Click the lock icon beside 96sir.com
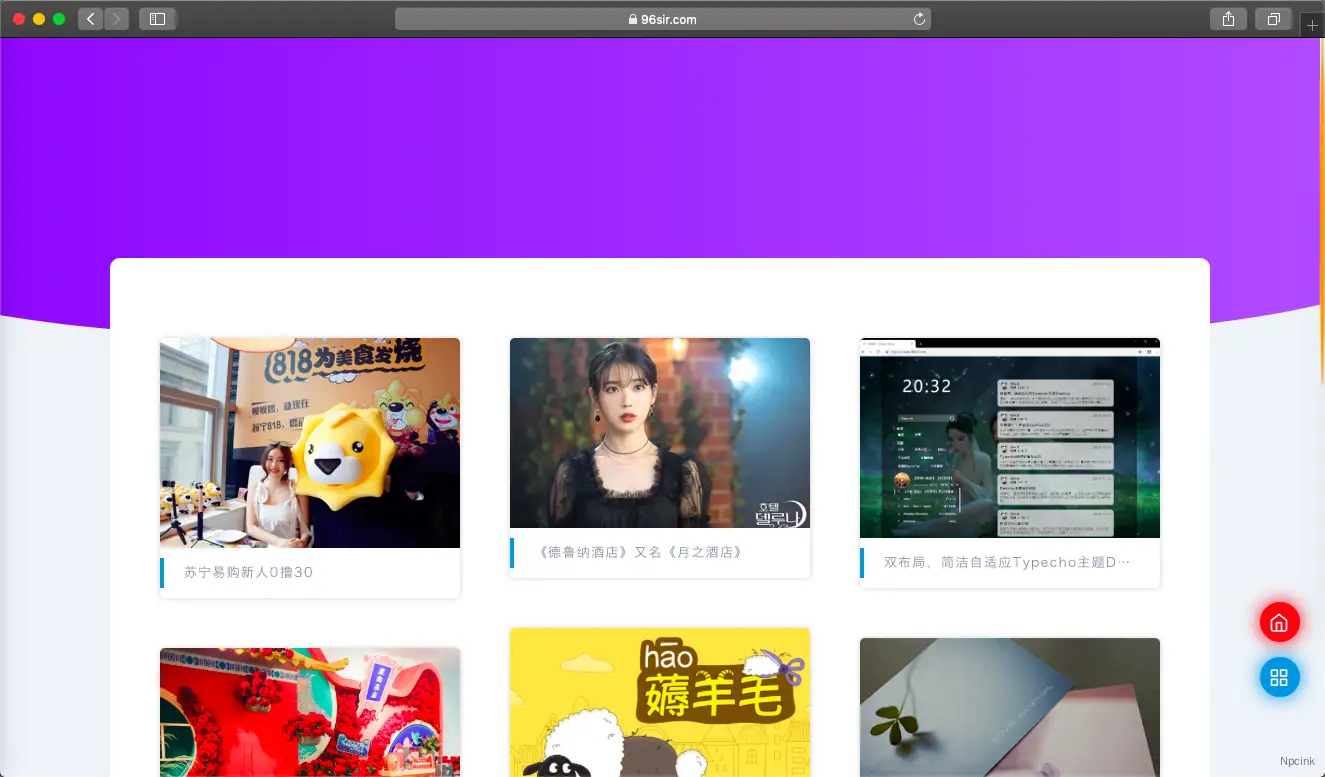This screenshot has height=777, width=1325. coord(632,19)
